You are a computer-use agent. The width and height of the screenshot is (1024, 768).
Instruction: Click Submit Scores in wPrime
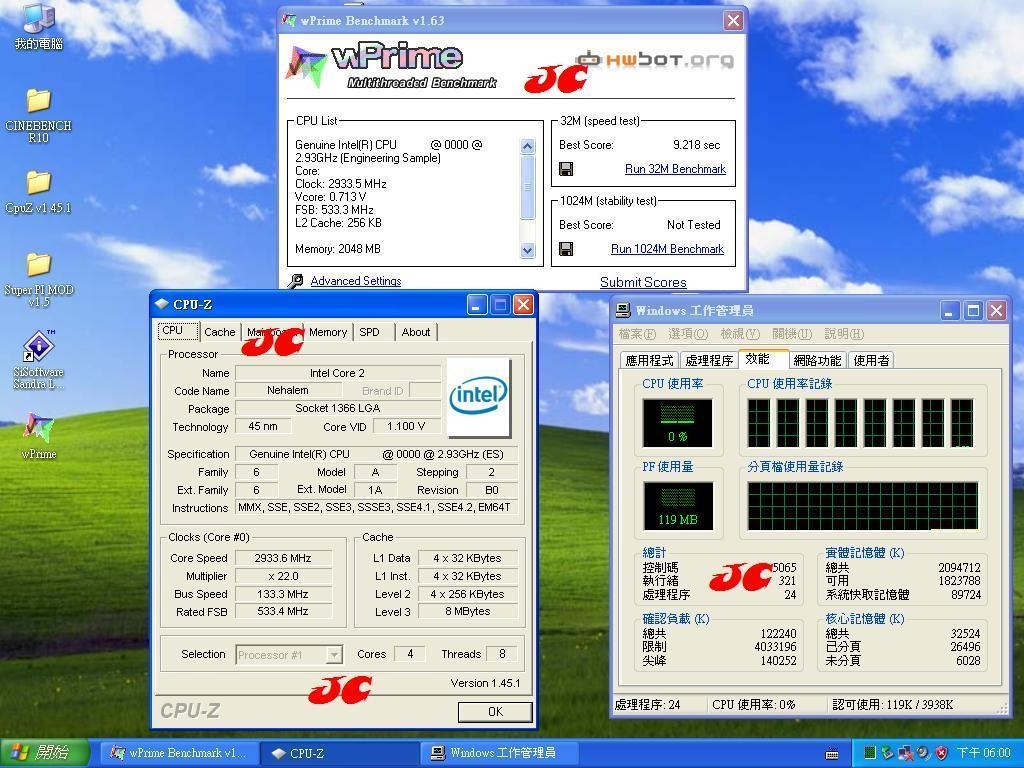point(643,282)
